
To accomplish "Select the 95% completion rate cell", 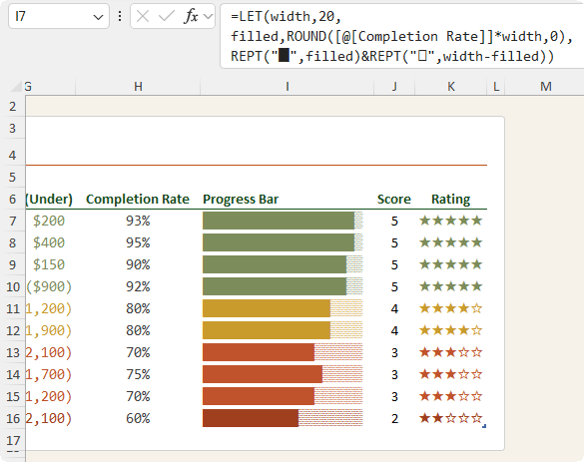I will point(138,243).
